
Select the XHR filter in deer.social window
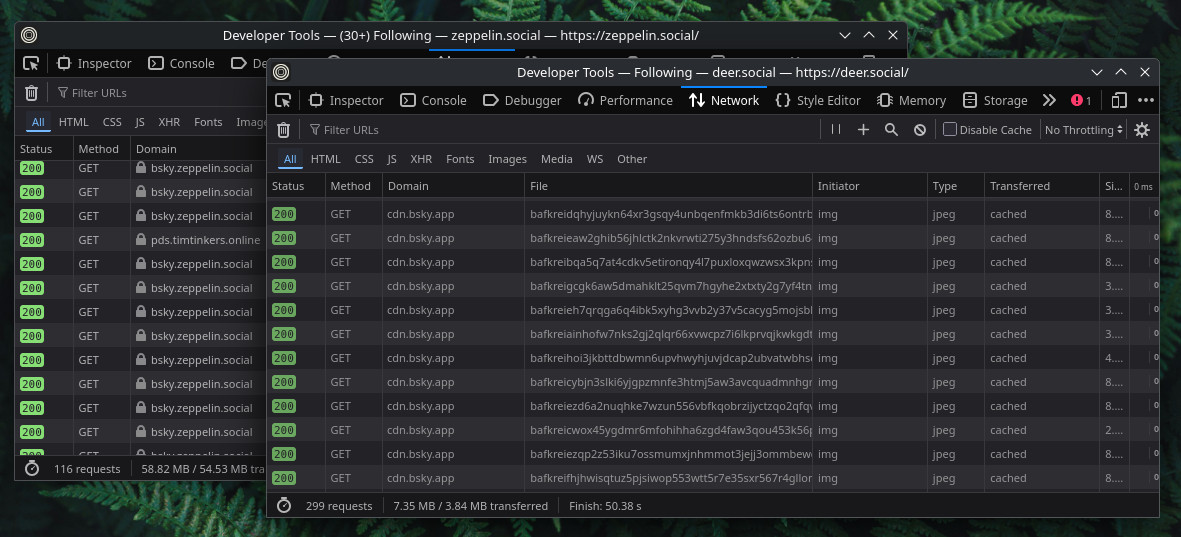421,159
